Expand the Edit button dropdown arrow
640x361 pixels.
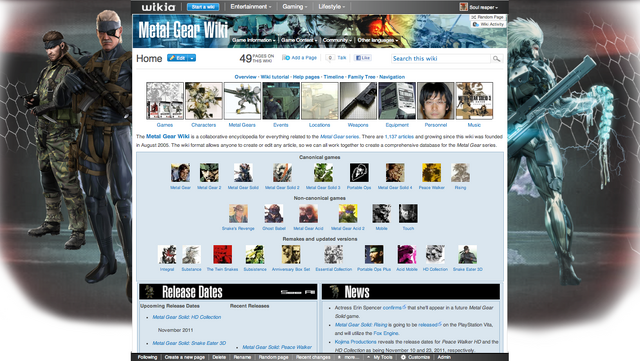(192, 58)
